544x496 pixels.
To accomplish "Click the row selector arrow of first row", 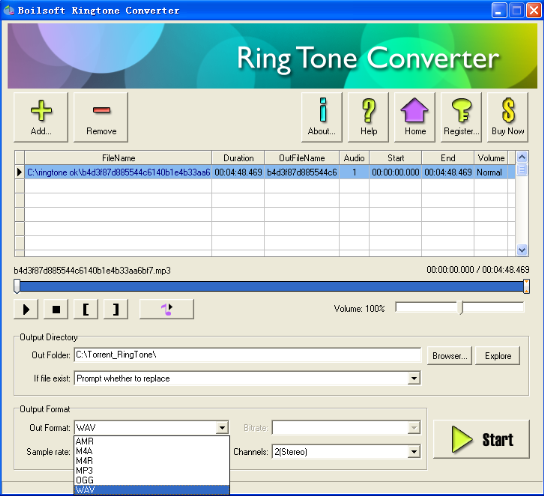I will [19, 172].
